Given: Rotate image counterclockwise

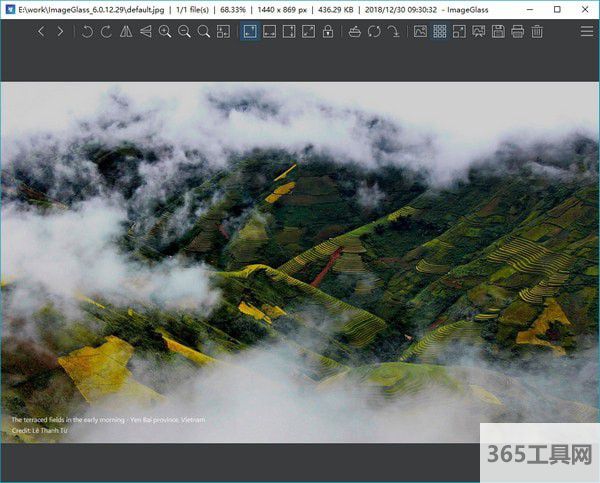Looking at the screenshot, I should [x=87, y=32].
